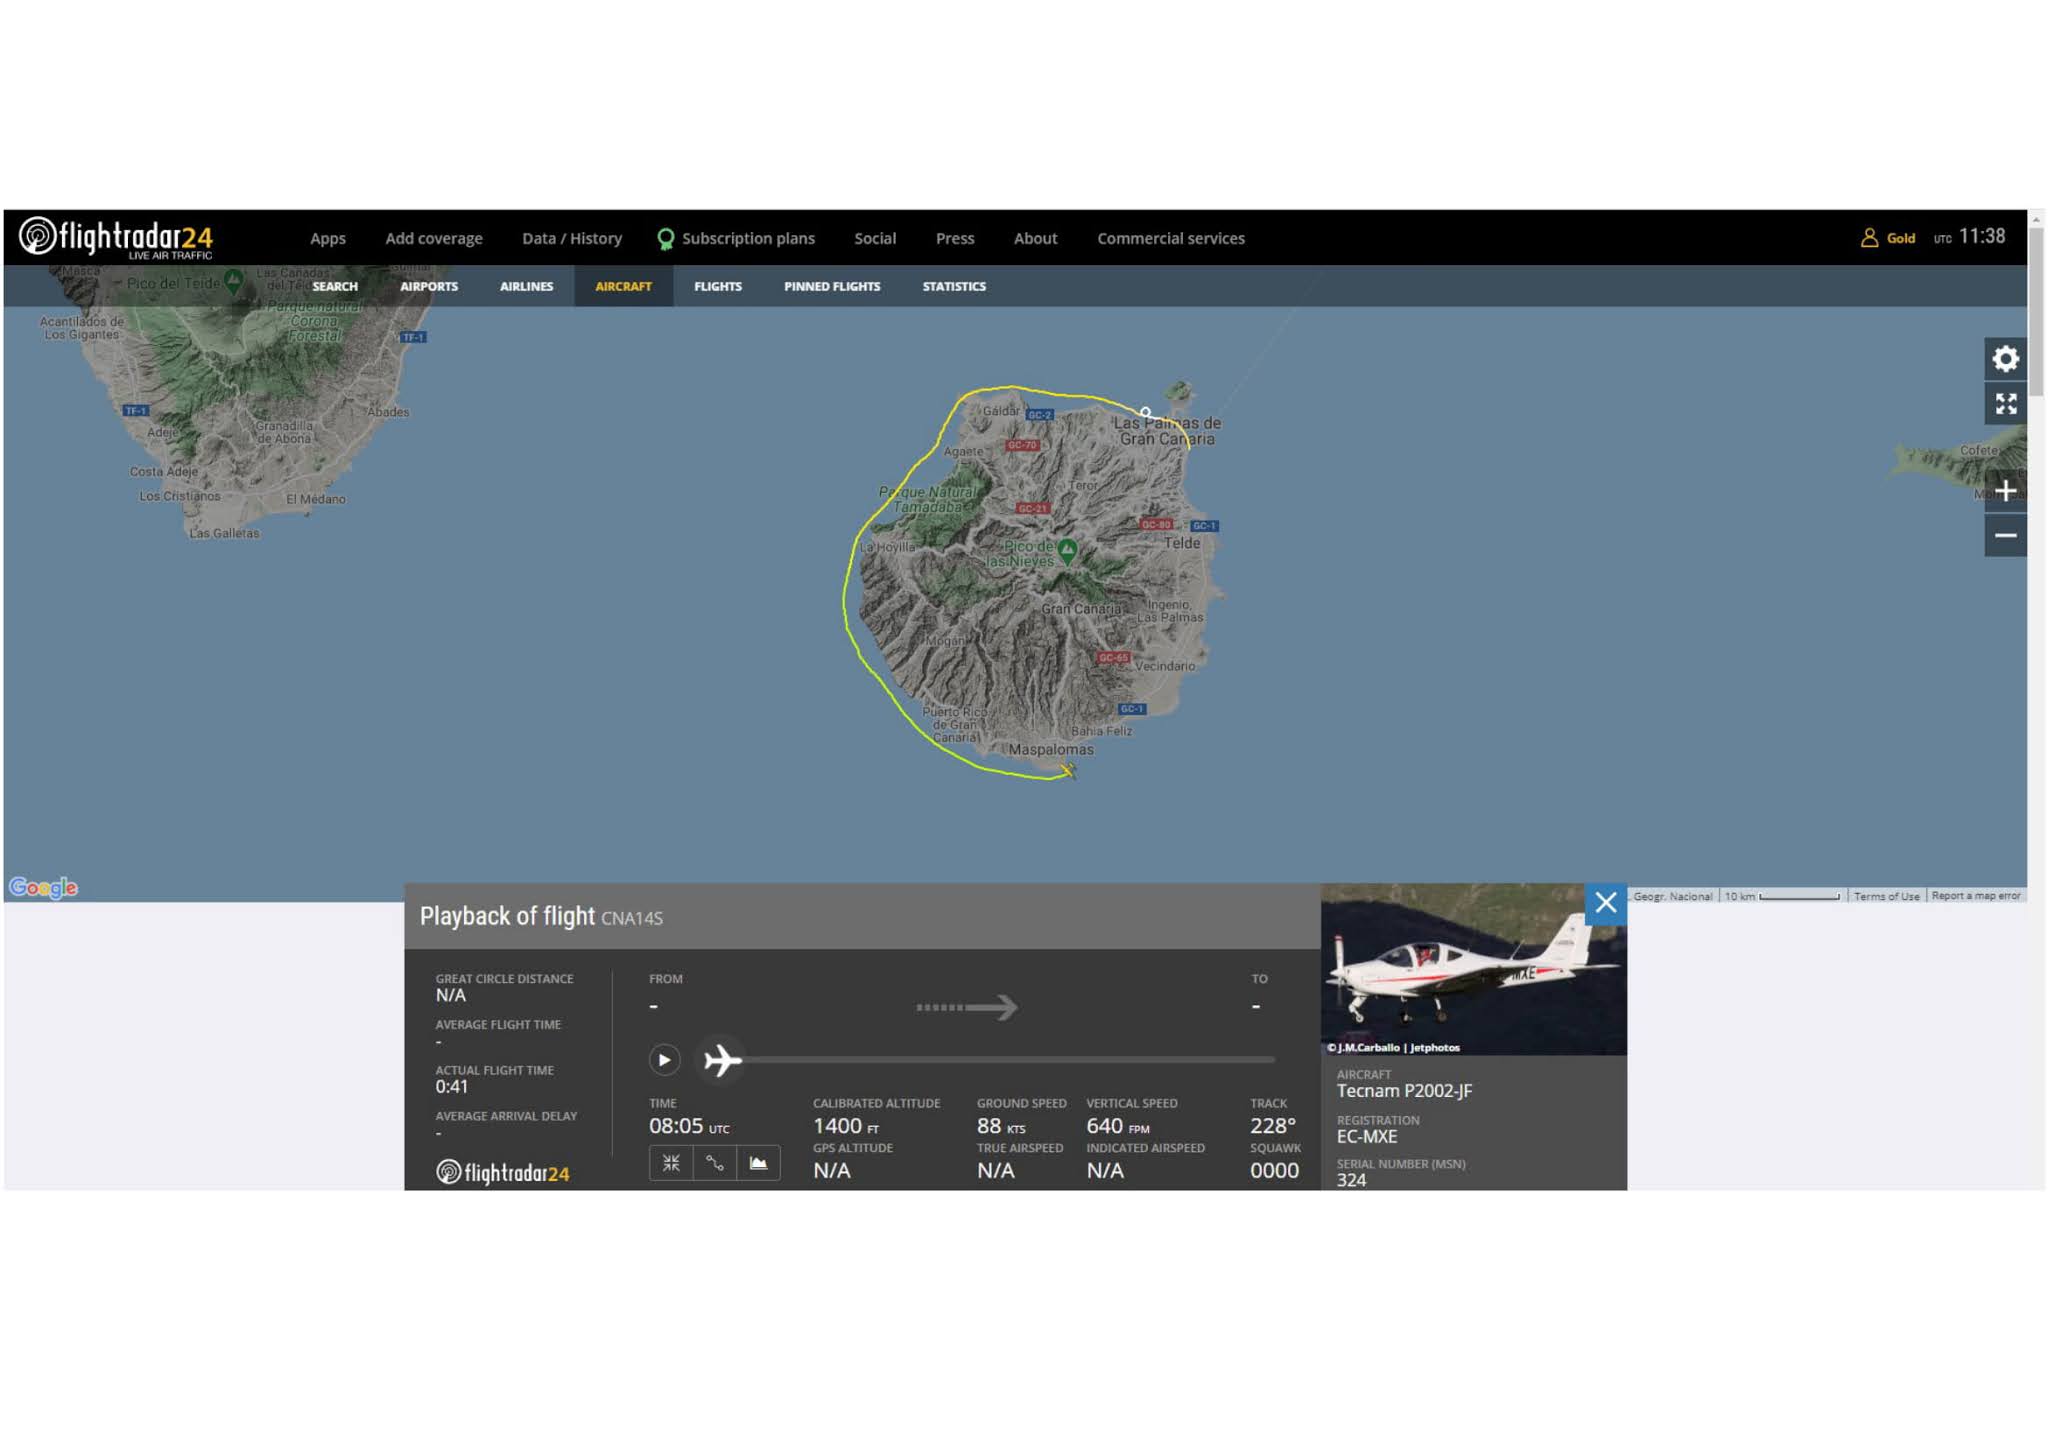
Task: Click the 08:05 UTC time value
Action: (x=688, y=1126)
